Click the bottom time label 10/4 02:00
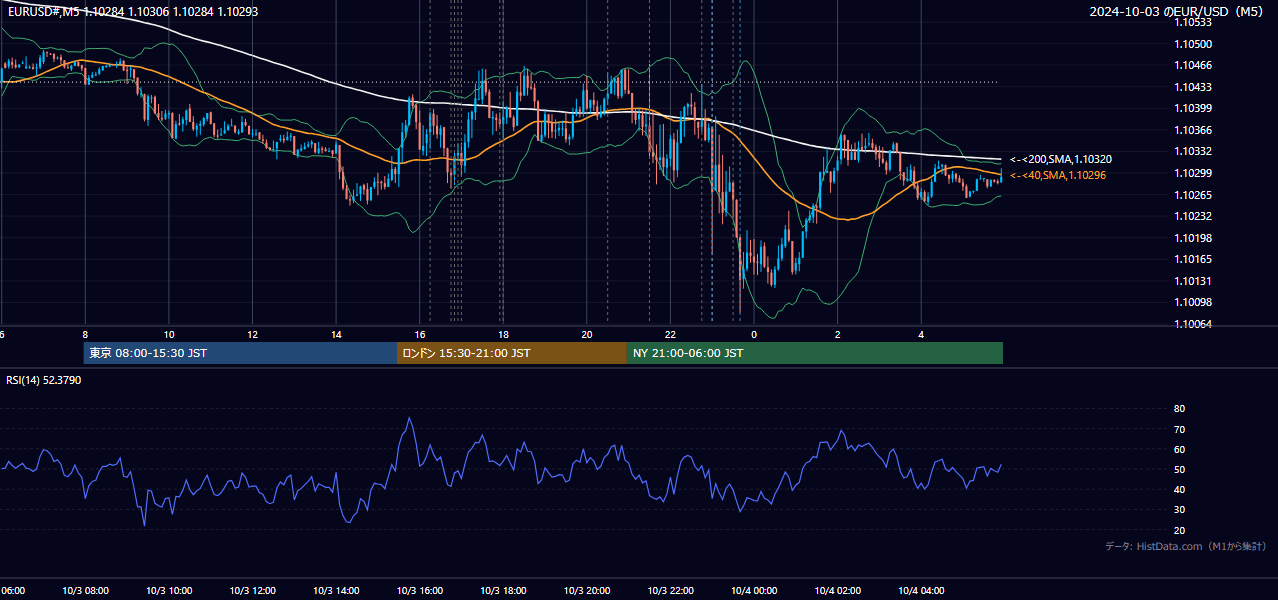The width and height of the screenshot is (1278, 600). [x=837, y=591]
